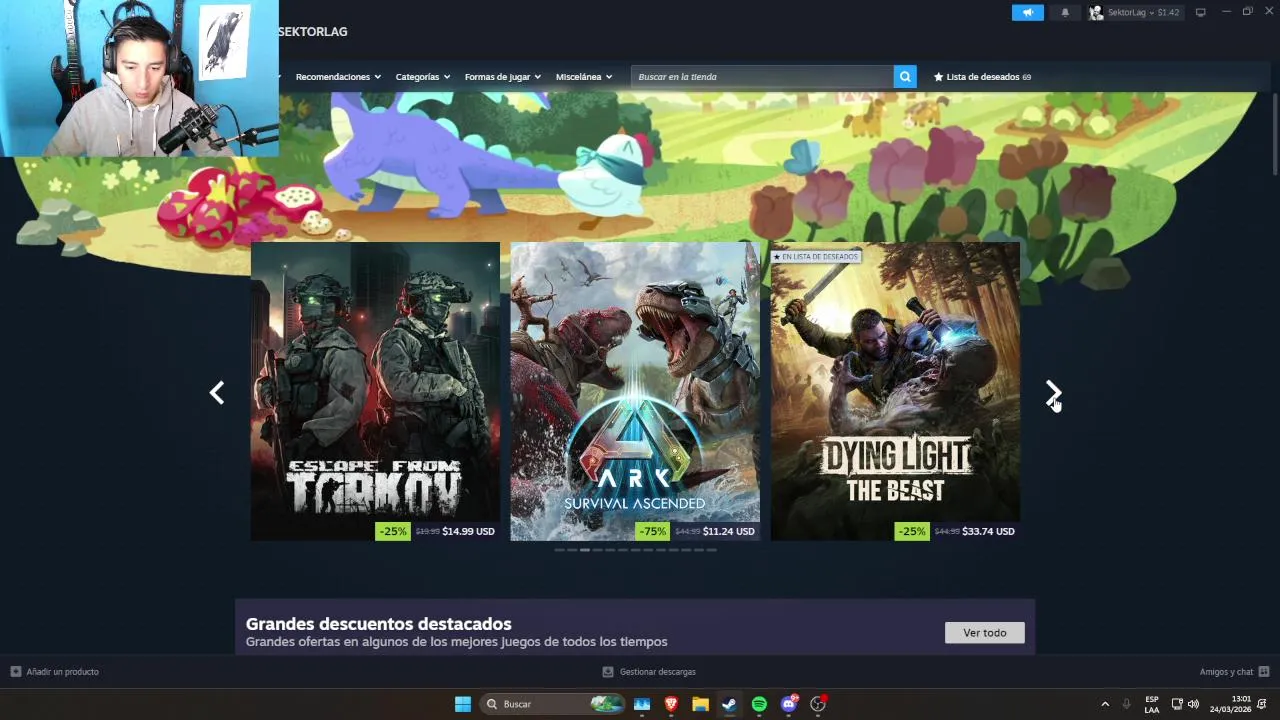
Task: Select the active carousel pagination dot
Action: pos(585,550)
